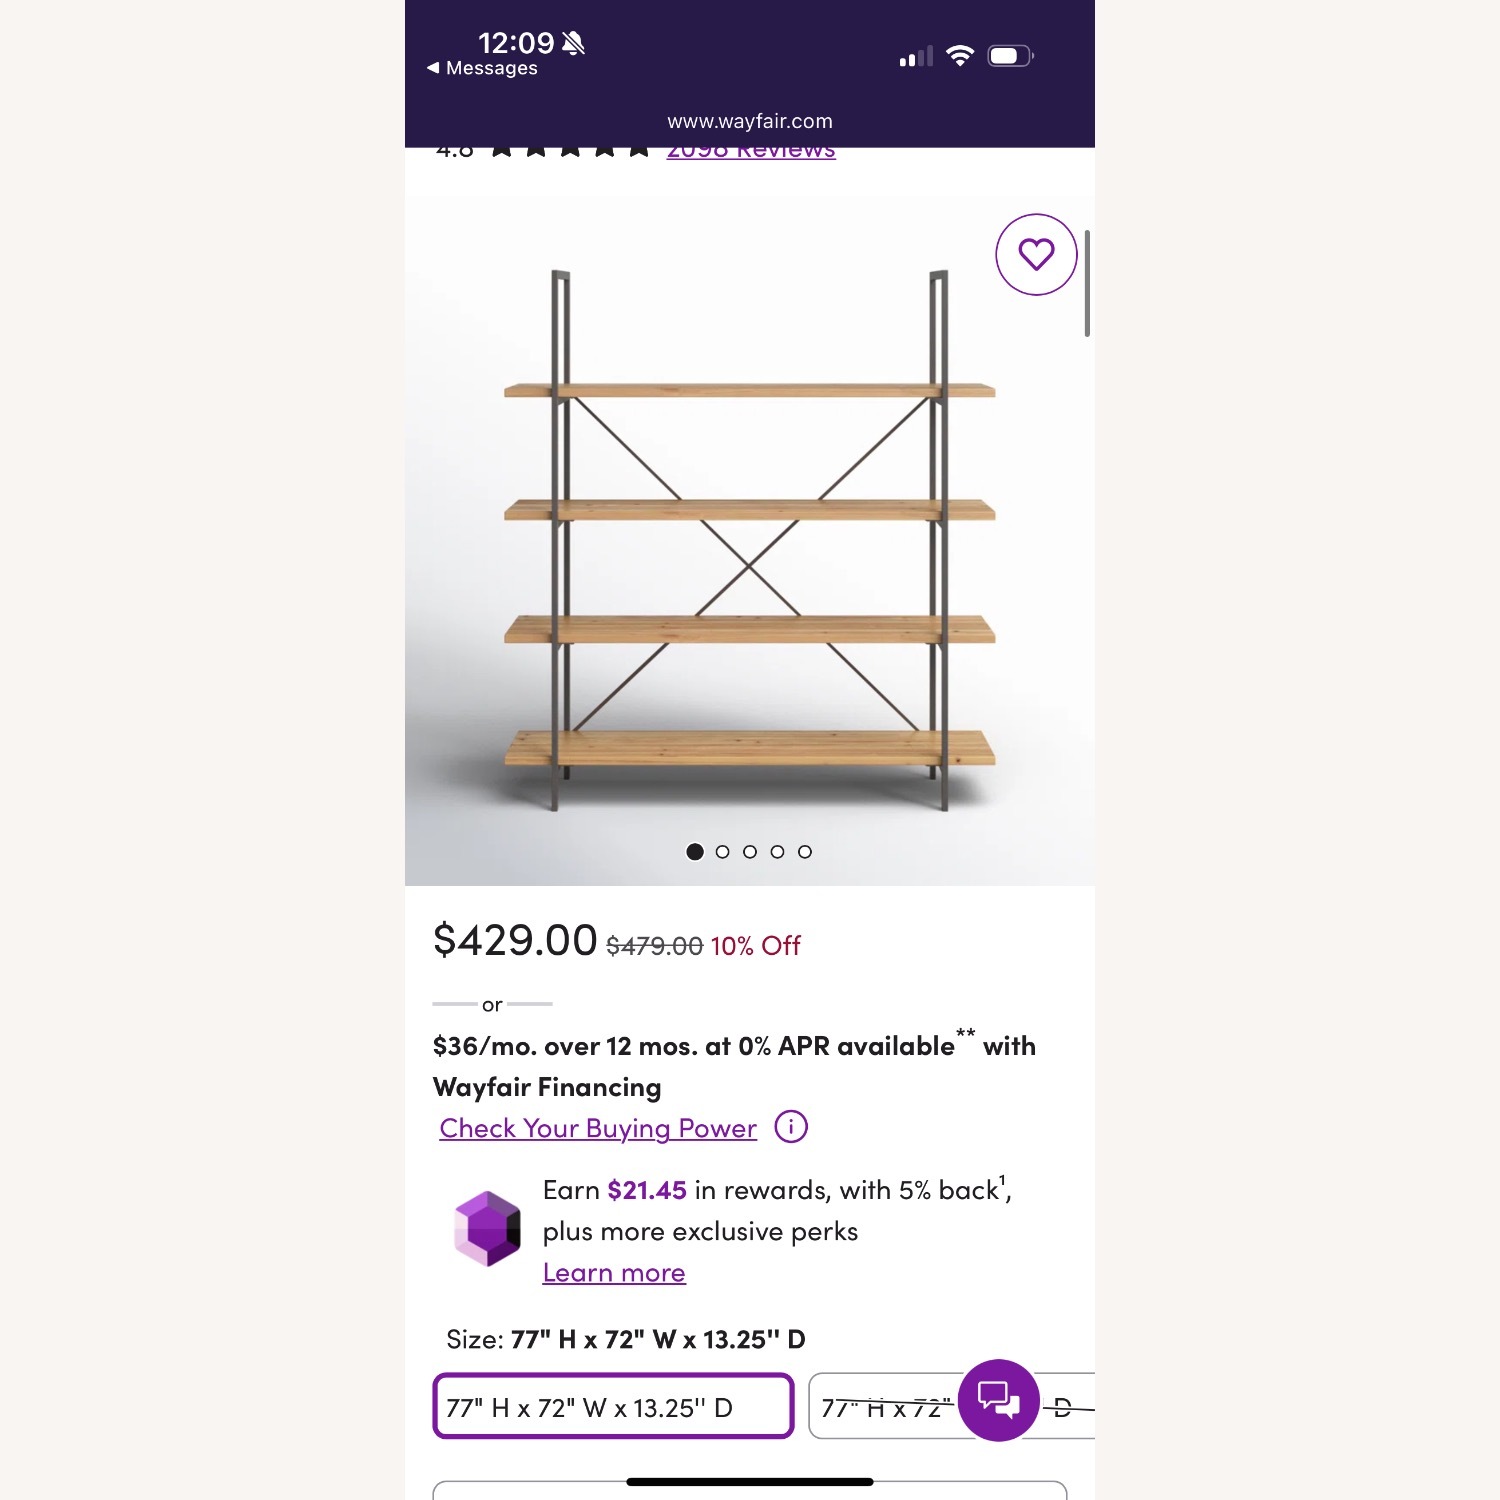Select the last carousel dot
This screenshot has width=1500, height=1500.
point(805,853)
